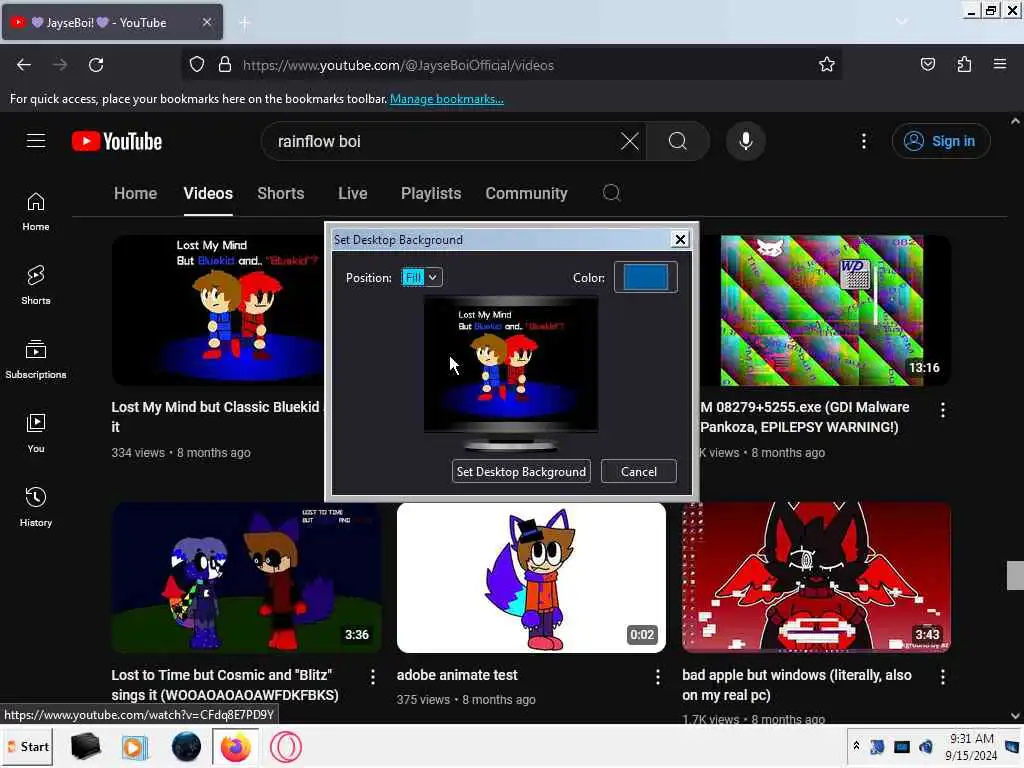Click the site padlock security icon
The height and width of the screenshot is (768, 1024).
click(x=225, y=65)
